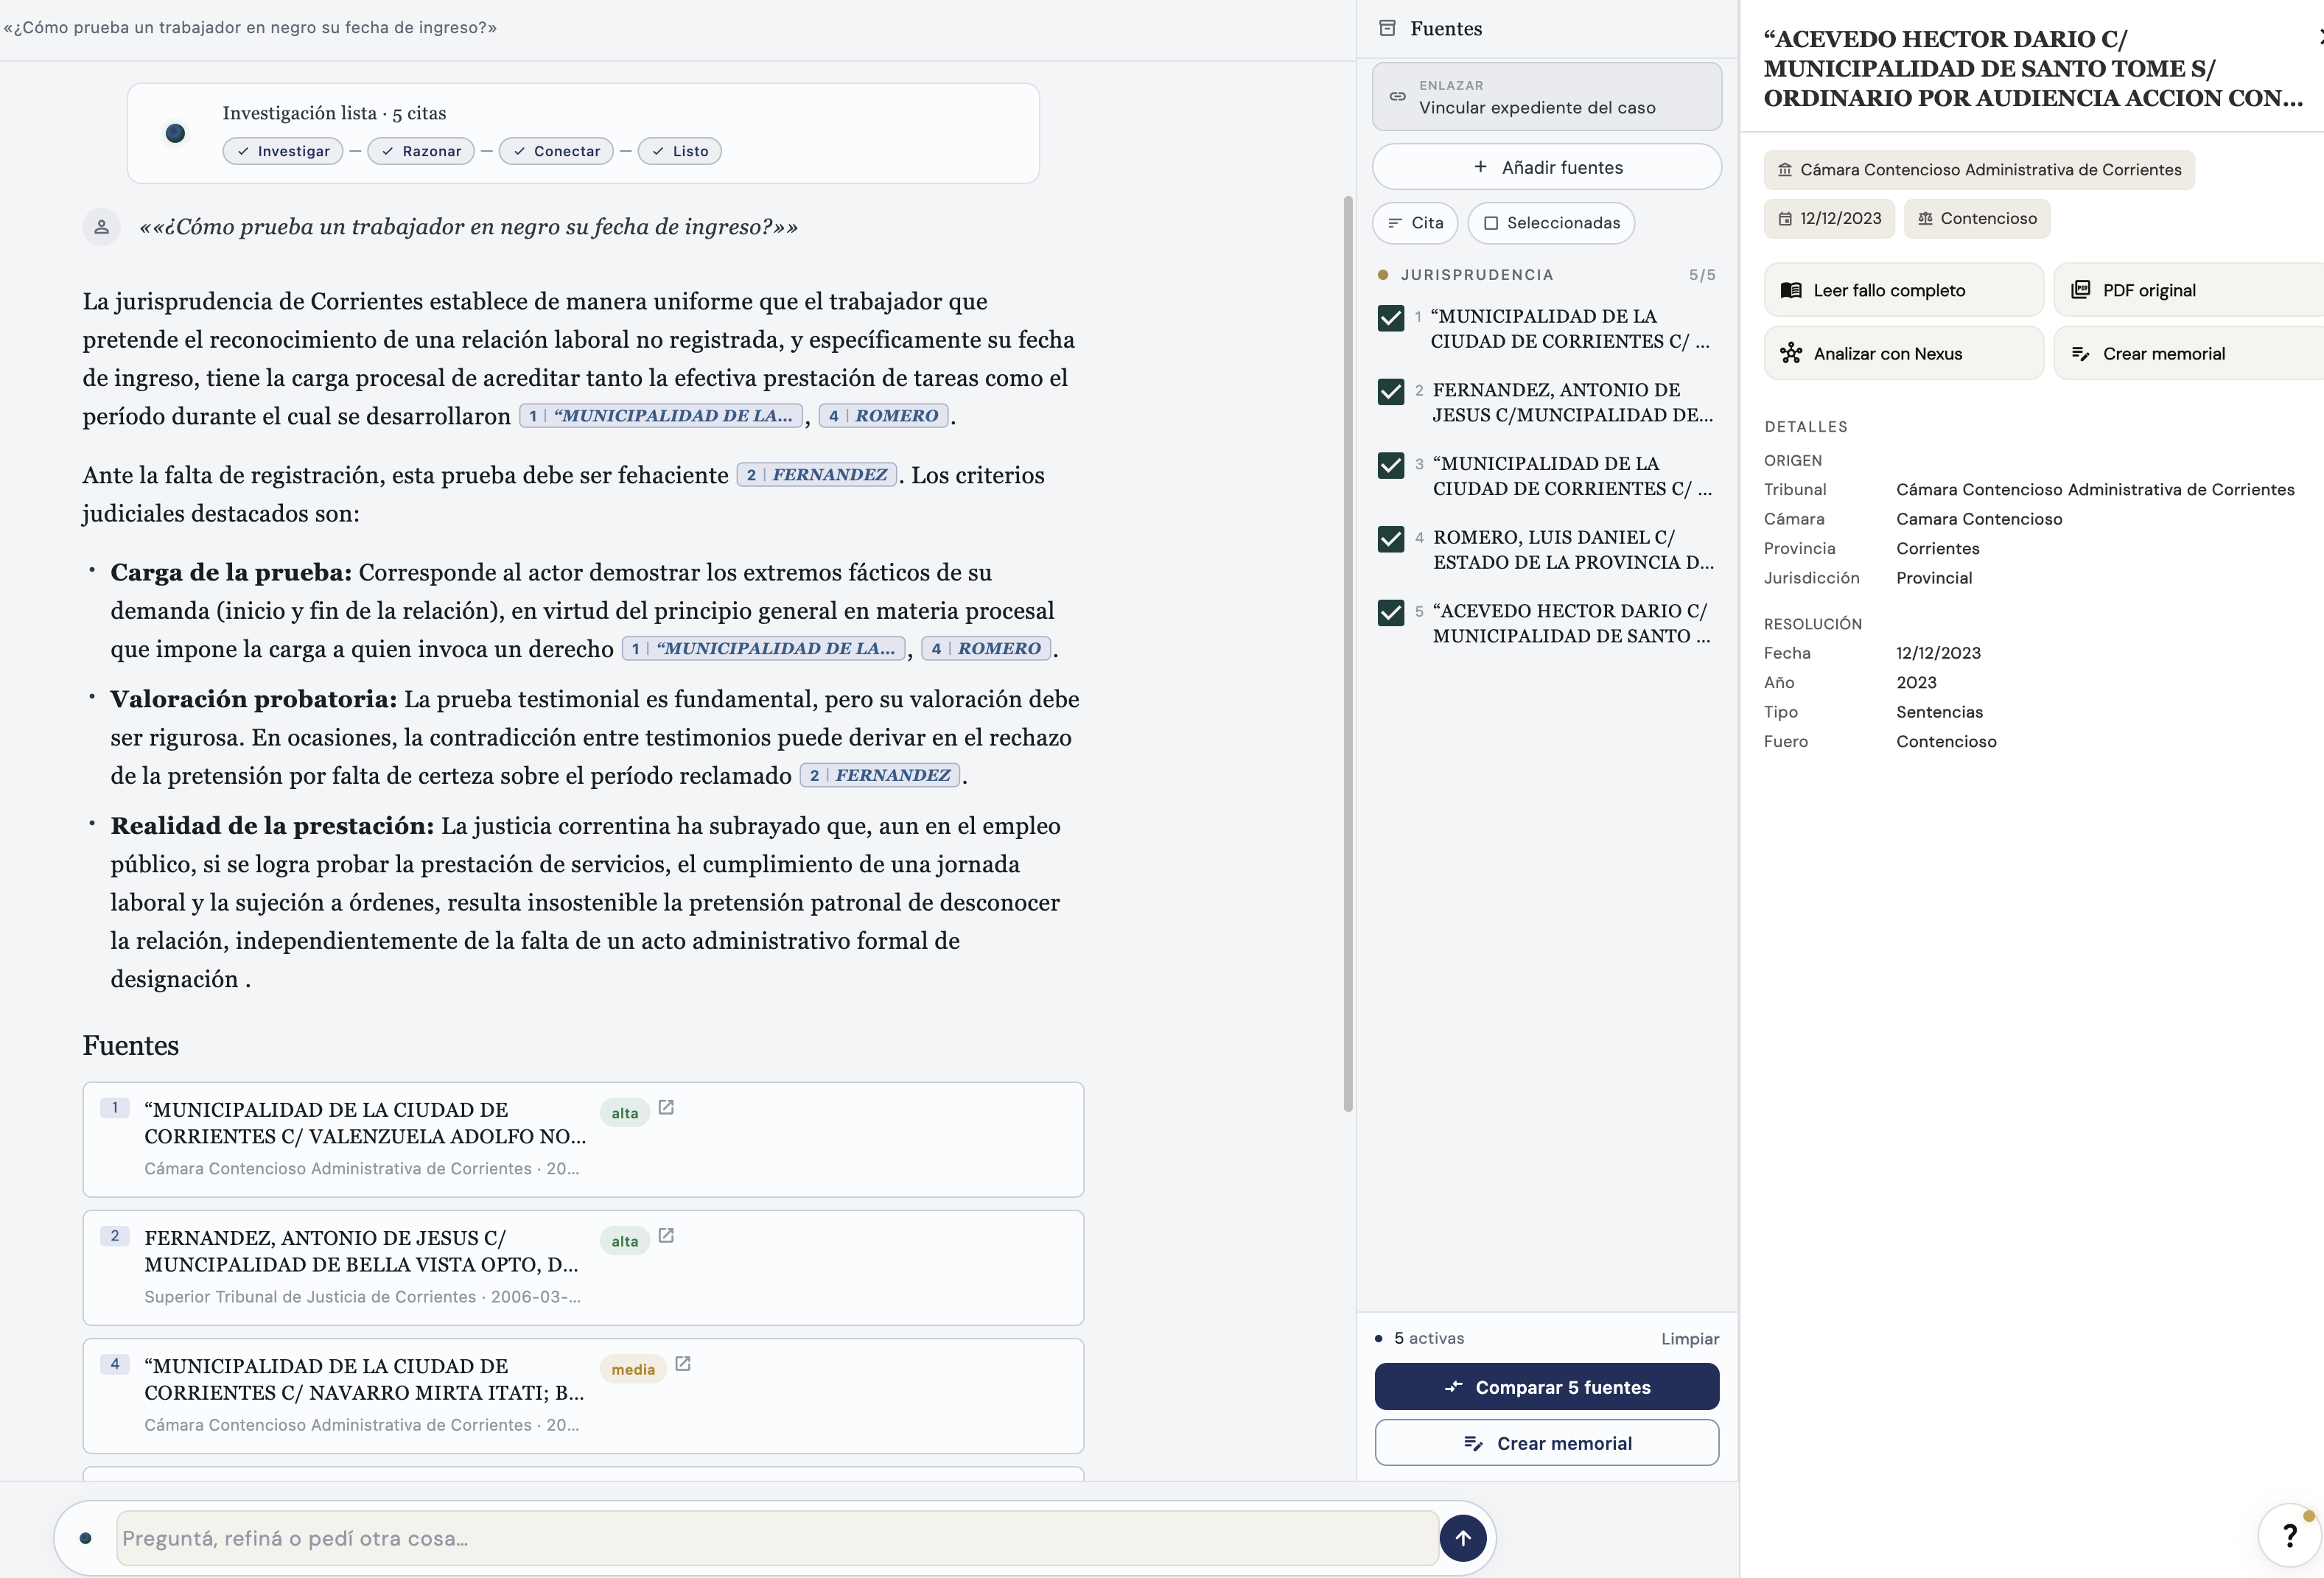This screenshot has width=2324, height=1578.
Task: Click the '5 activas' status text
Action: pyautogui.click(x=1429, y=1338)
